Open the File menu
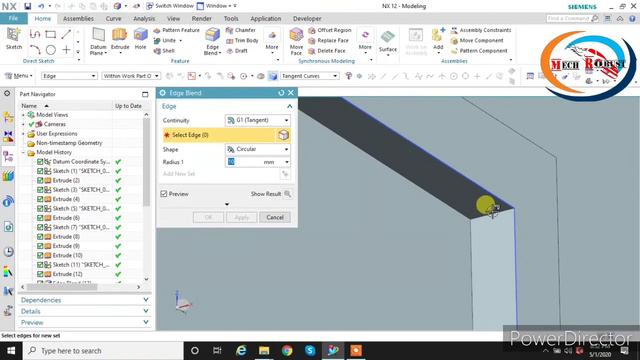Viewport: 640px width, 360px height. tap(13, 18)
